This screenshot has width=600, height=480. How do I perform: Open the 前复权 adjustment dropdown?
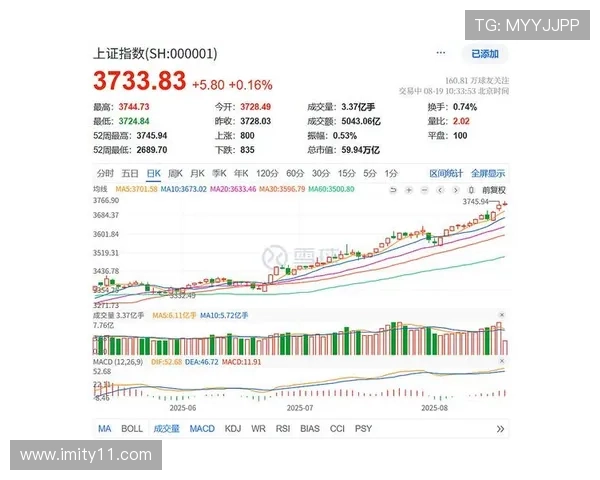point(494,189)
